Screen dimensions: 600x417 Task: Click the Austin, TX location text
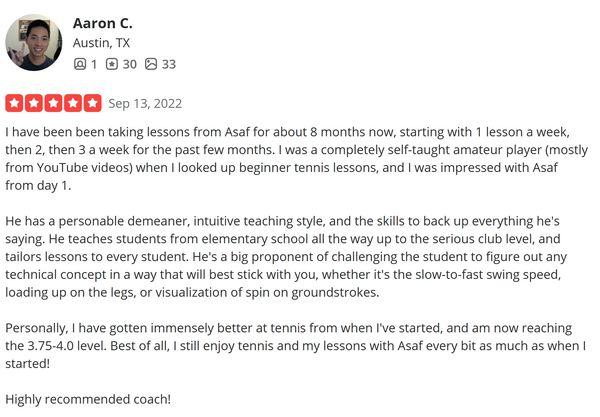[101, 43]
